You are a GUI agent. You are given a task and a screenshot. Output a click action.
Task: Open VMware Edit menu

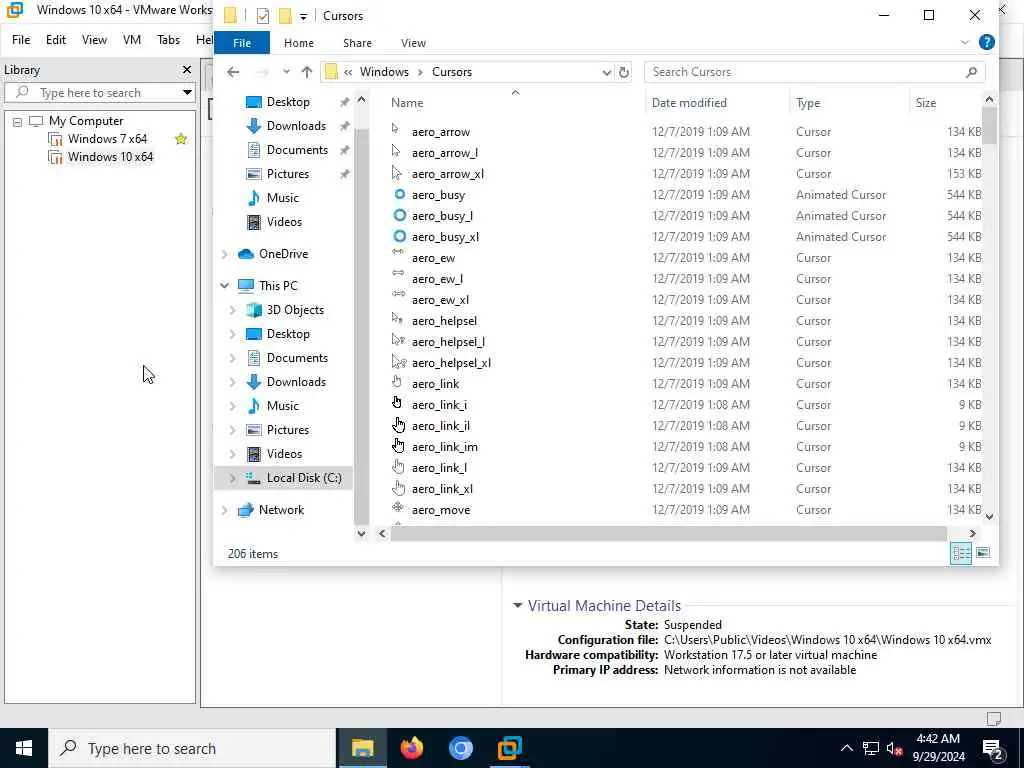tap(56, 40)
